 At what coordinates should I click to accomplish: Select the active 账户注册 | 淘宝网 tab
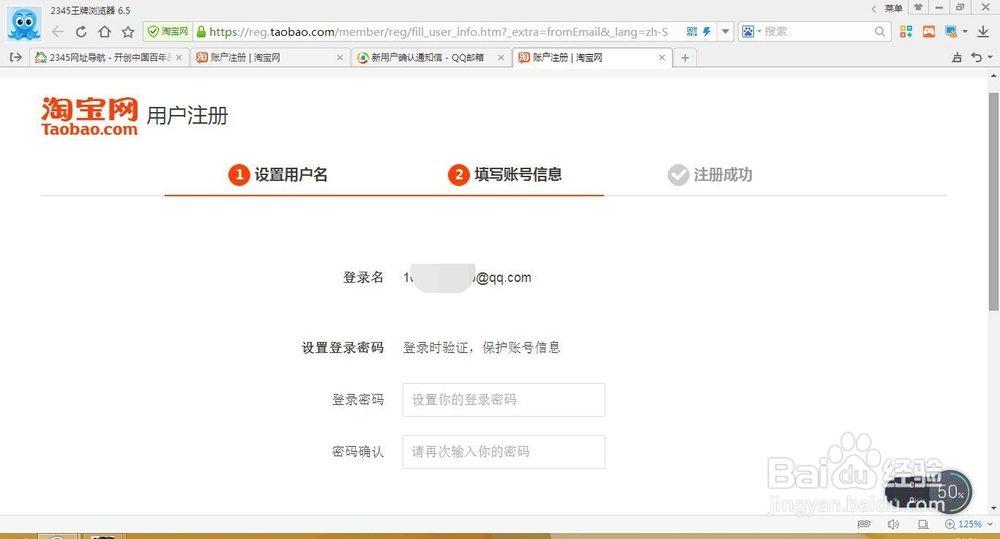click(590, 57)
